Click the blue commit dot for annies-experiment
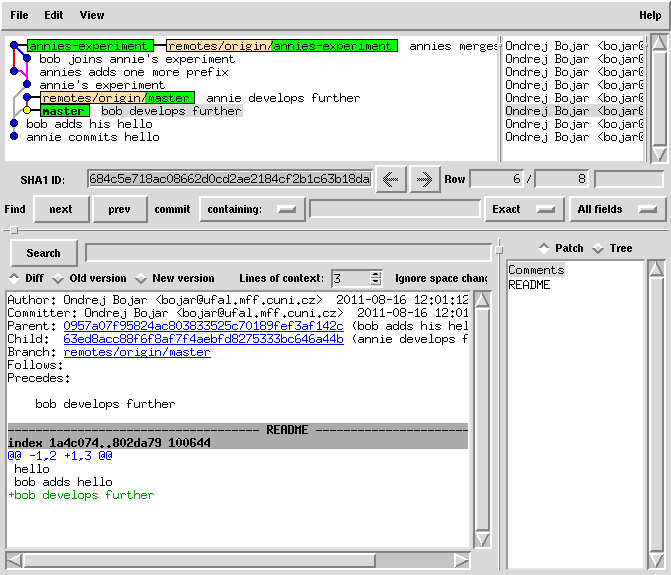Image resolution: width=671 pixels, height=575 pixels. (14, 46)
